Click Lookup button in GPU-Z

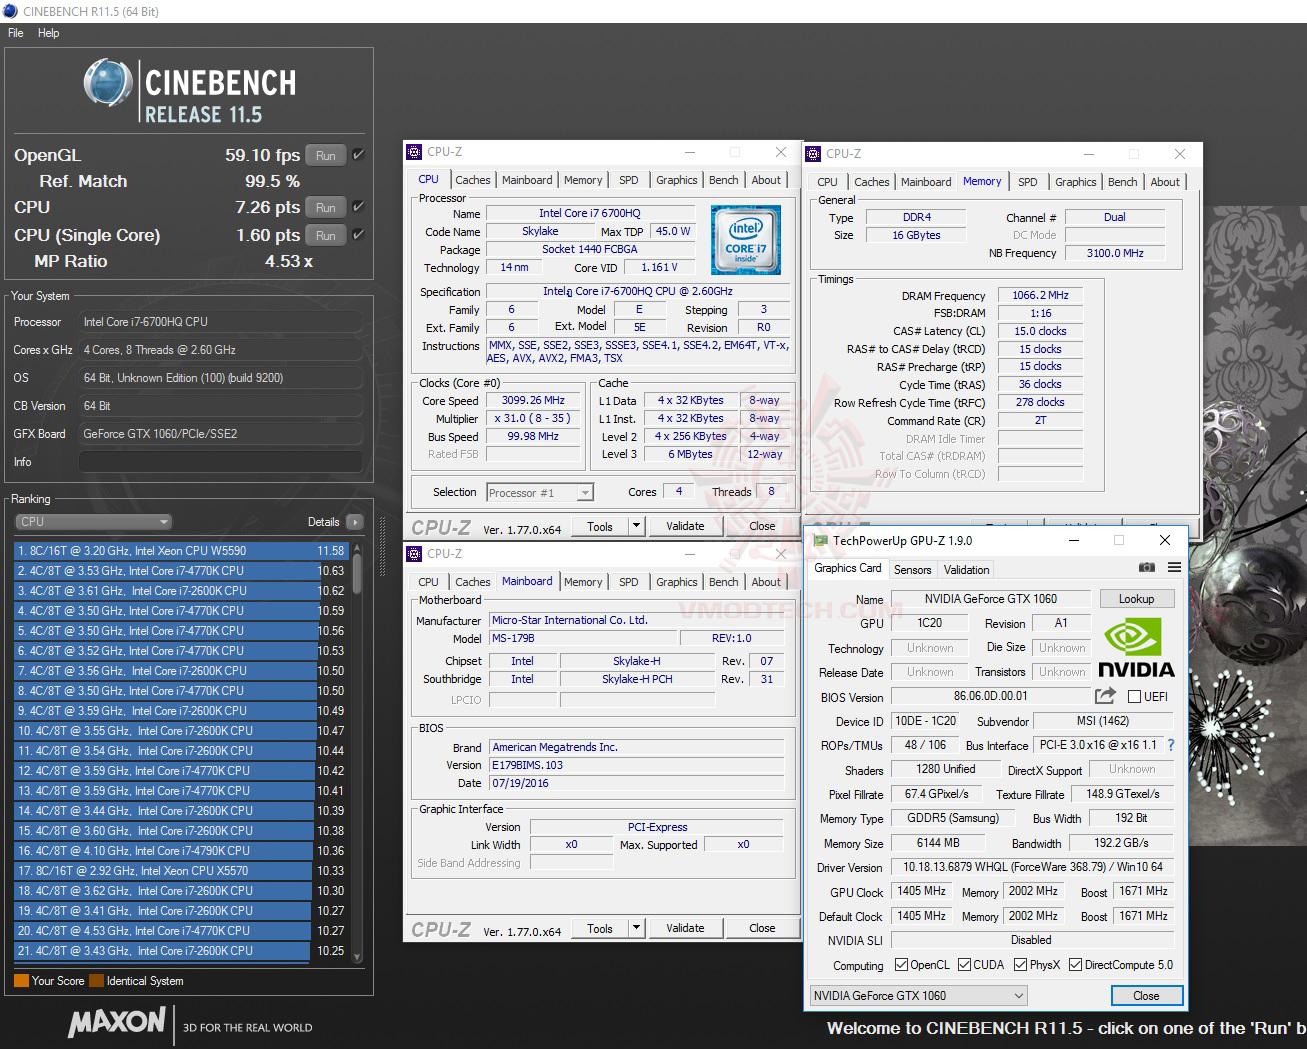point(1136,599)
